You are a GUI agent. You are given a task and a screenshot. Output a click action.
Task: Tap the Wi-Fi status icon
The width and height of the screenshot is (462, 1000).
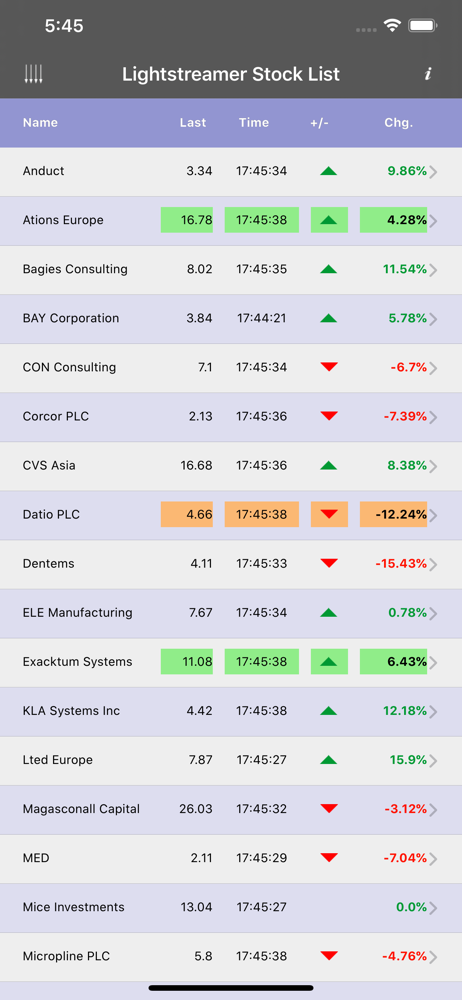pos(392,26)
